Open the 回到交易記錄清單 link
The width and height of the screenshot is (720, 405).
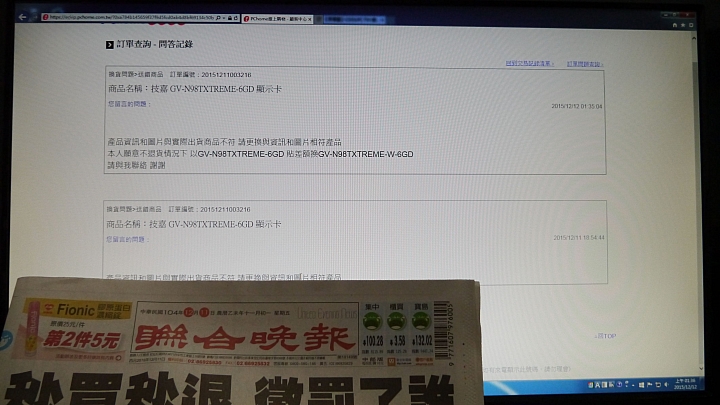pos(529,63)
